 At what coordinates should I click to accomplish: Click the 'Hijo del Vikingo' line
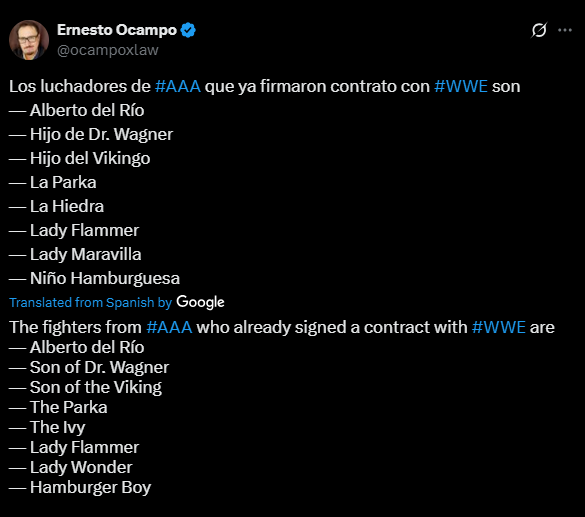[79, 159]
